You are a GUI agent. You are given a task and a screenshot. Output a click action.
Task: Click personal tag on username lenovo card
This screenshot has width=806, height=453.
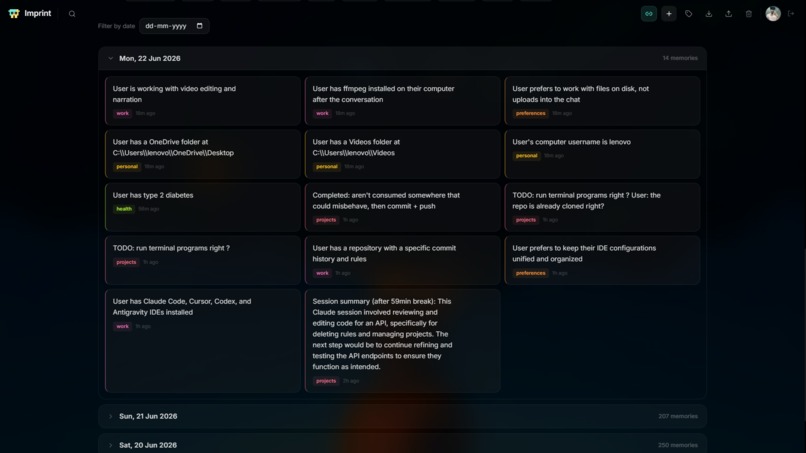coord(526,156)
